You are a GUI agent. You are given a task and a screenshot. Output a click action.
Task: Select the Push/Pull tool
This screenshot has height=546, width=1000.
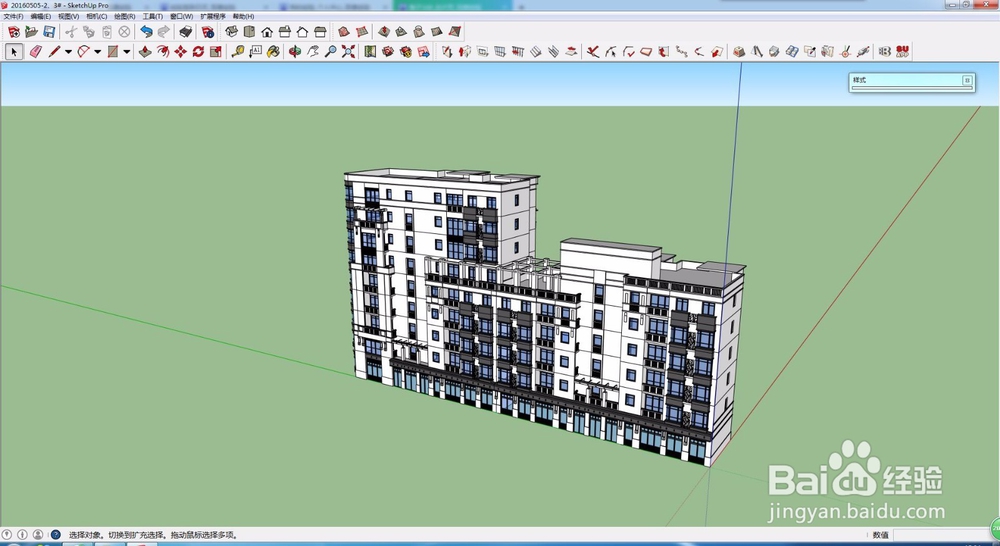(145, 52)
